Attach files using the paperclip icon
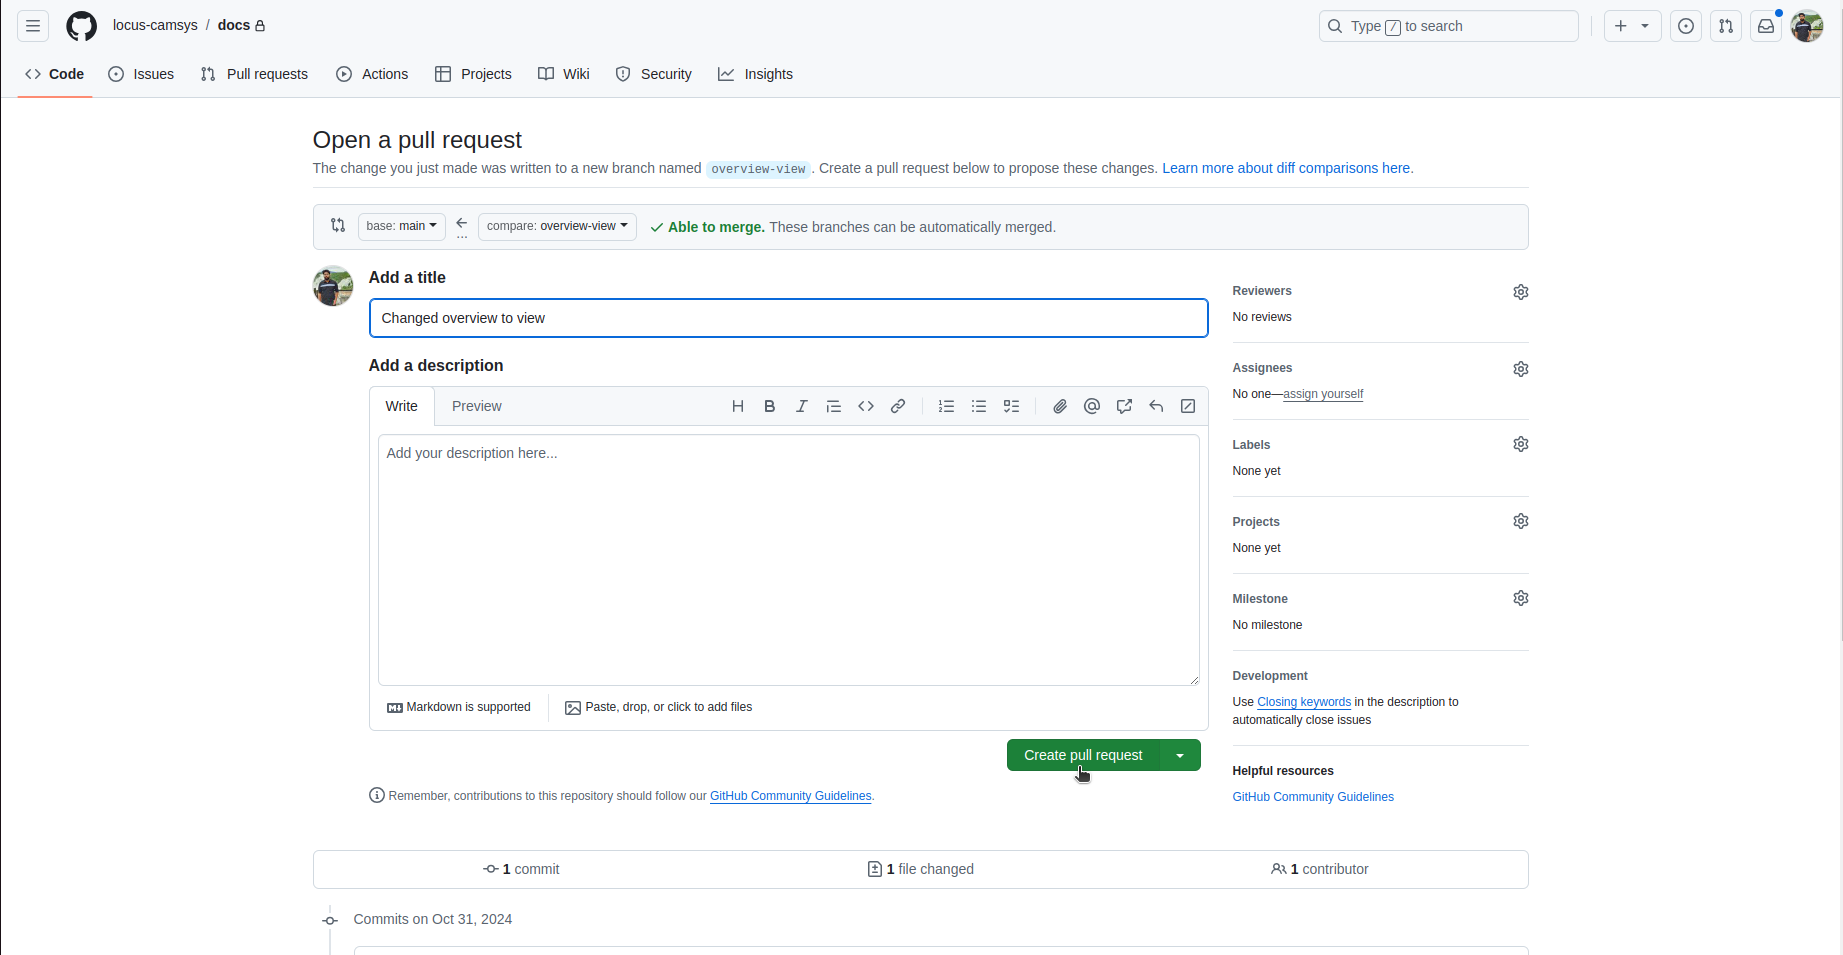The height and width of the screenshot is (955, 1843). (x=1060, y=406)
